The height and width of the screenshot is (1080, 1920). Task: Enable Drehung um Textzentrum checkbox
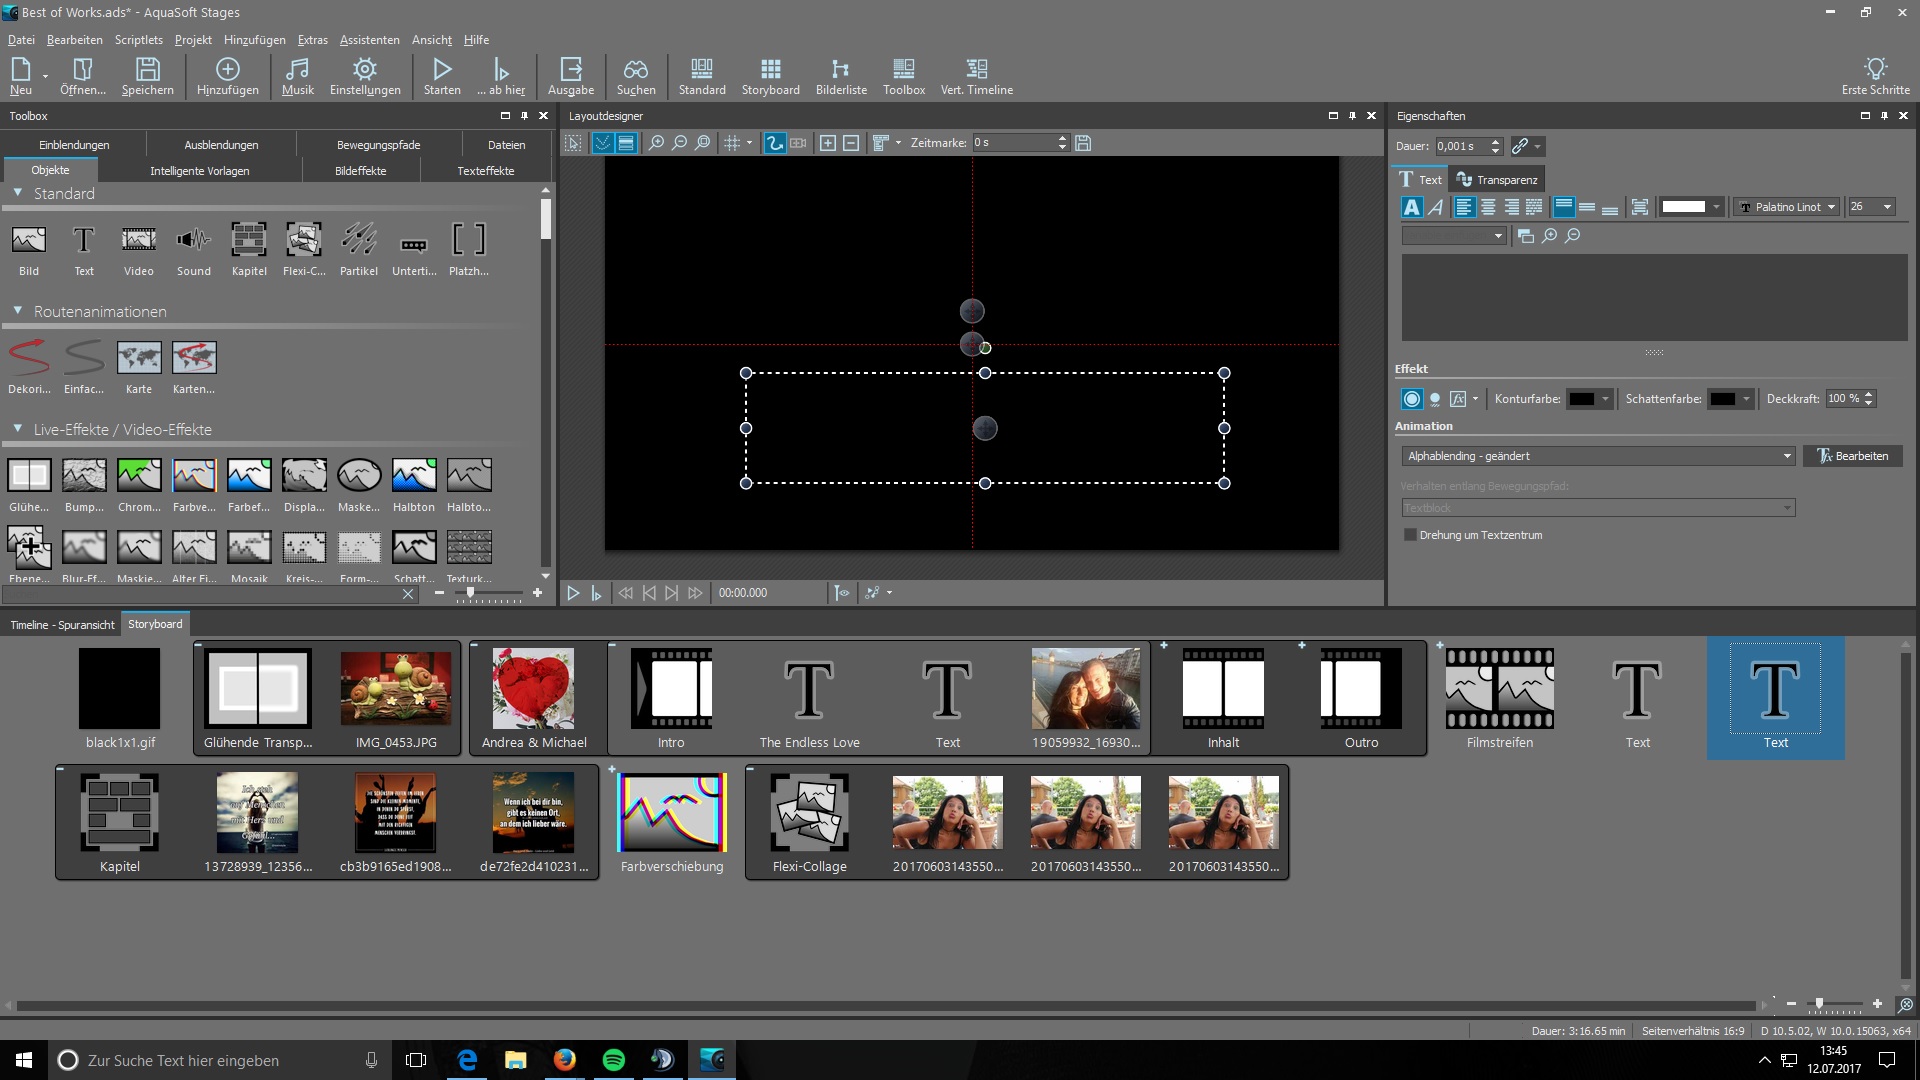point(1410,535)
